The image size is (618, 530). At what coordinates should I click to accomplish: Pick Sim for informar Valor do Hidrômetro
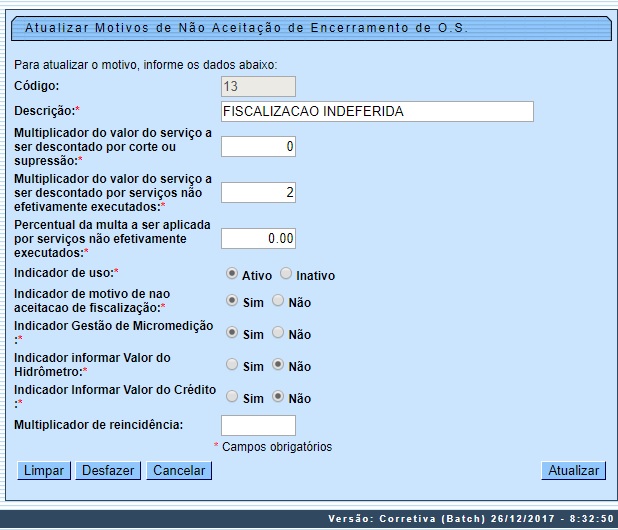point(232,364)
